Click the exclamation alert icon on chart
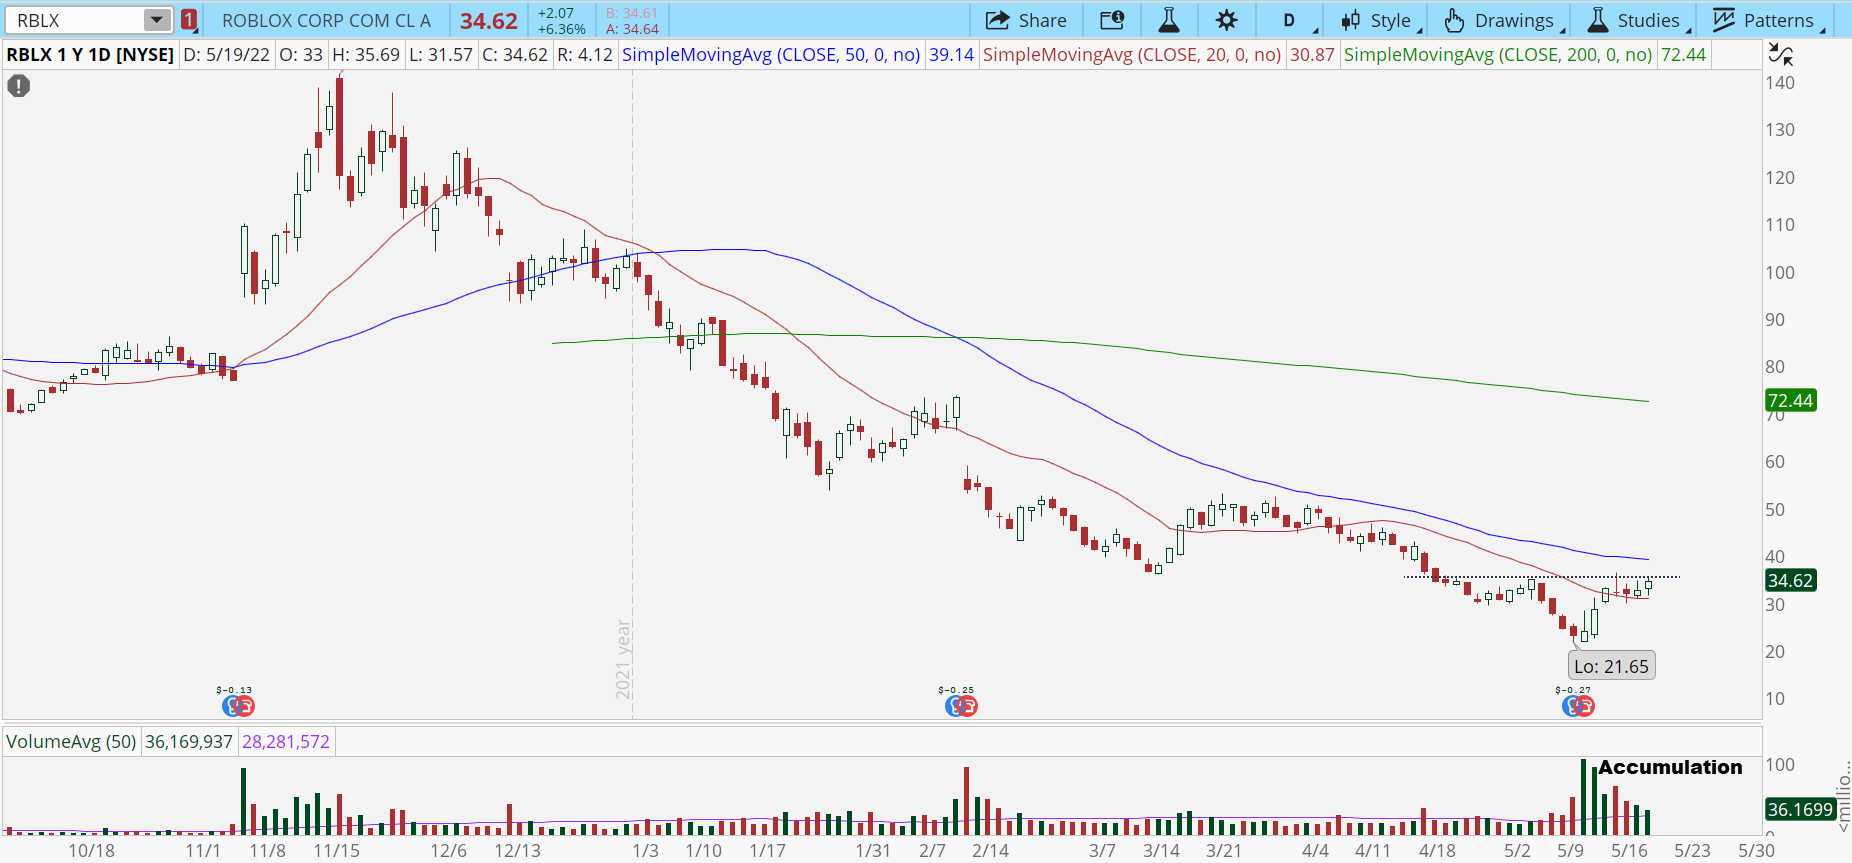This screenshot has width=1852, height=863. point(18,86)
